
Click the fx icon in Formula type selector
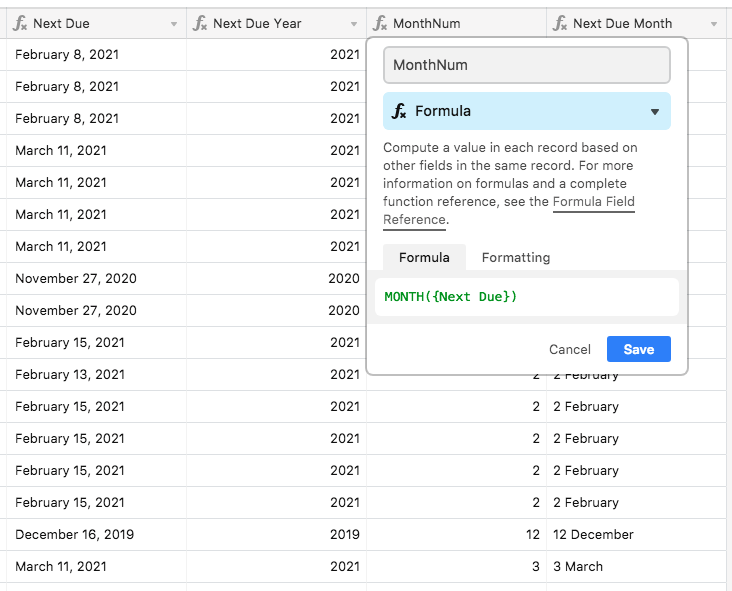(x=399, y=111)
